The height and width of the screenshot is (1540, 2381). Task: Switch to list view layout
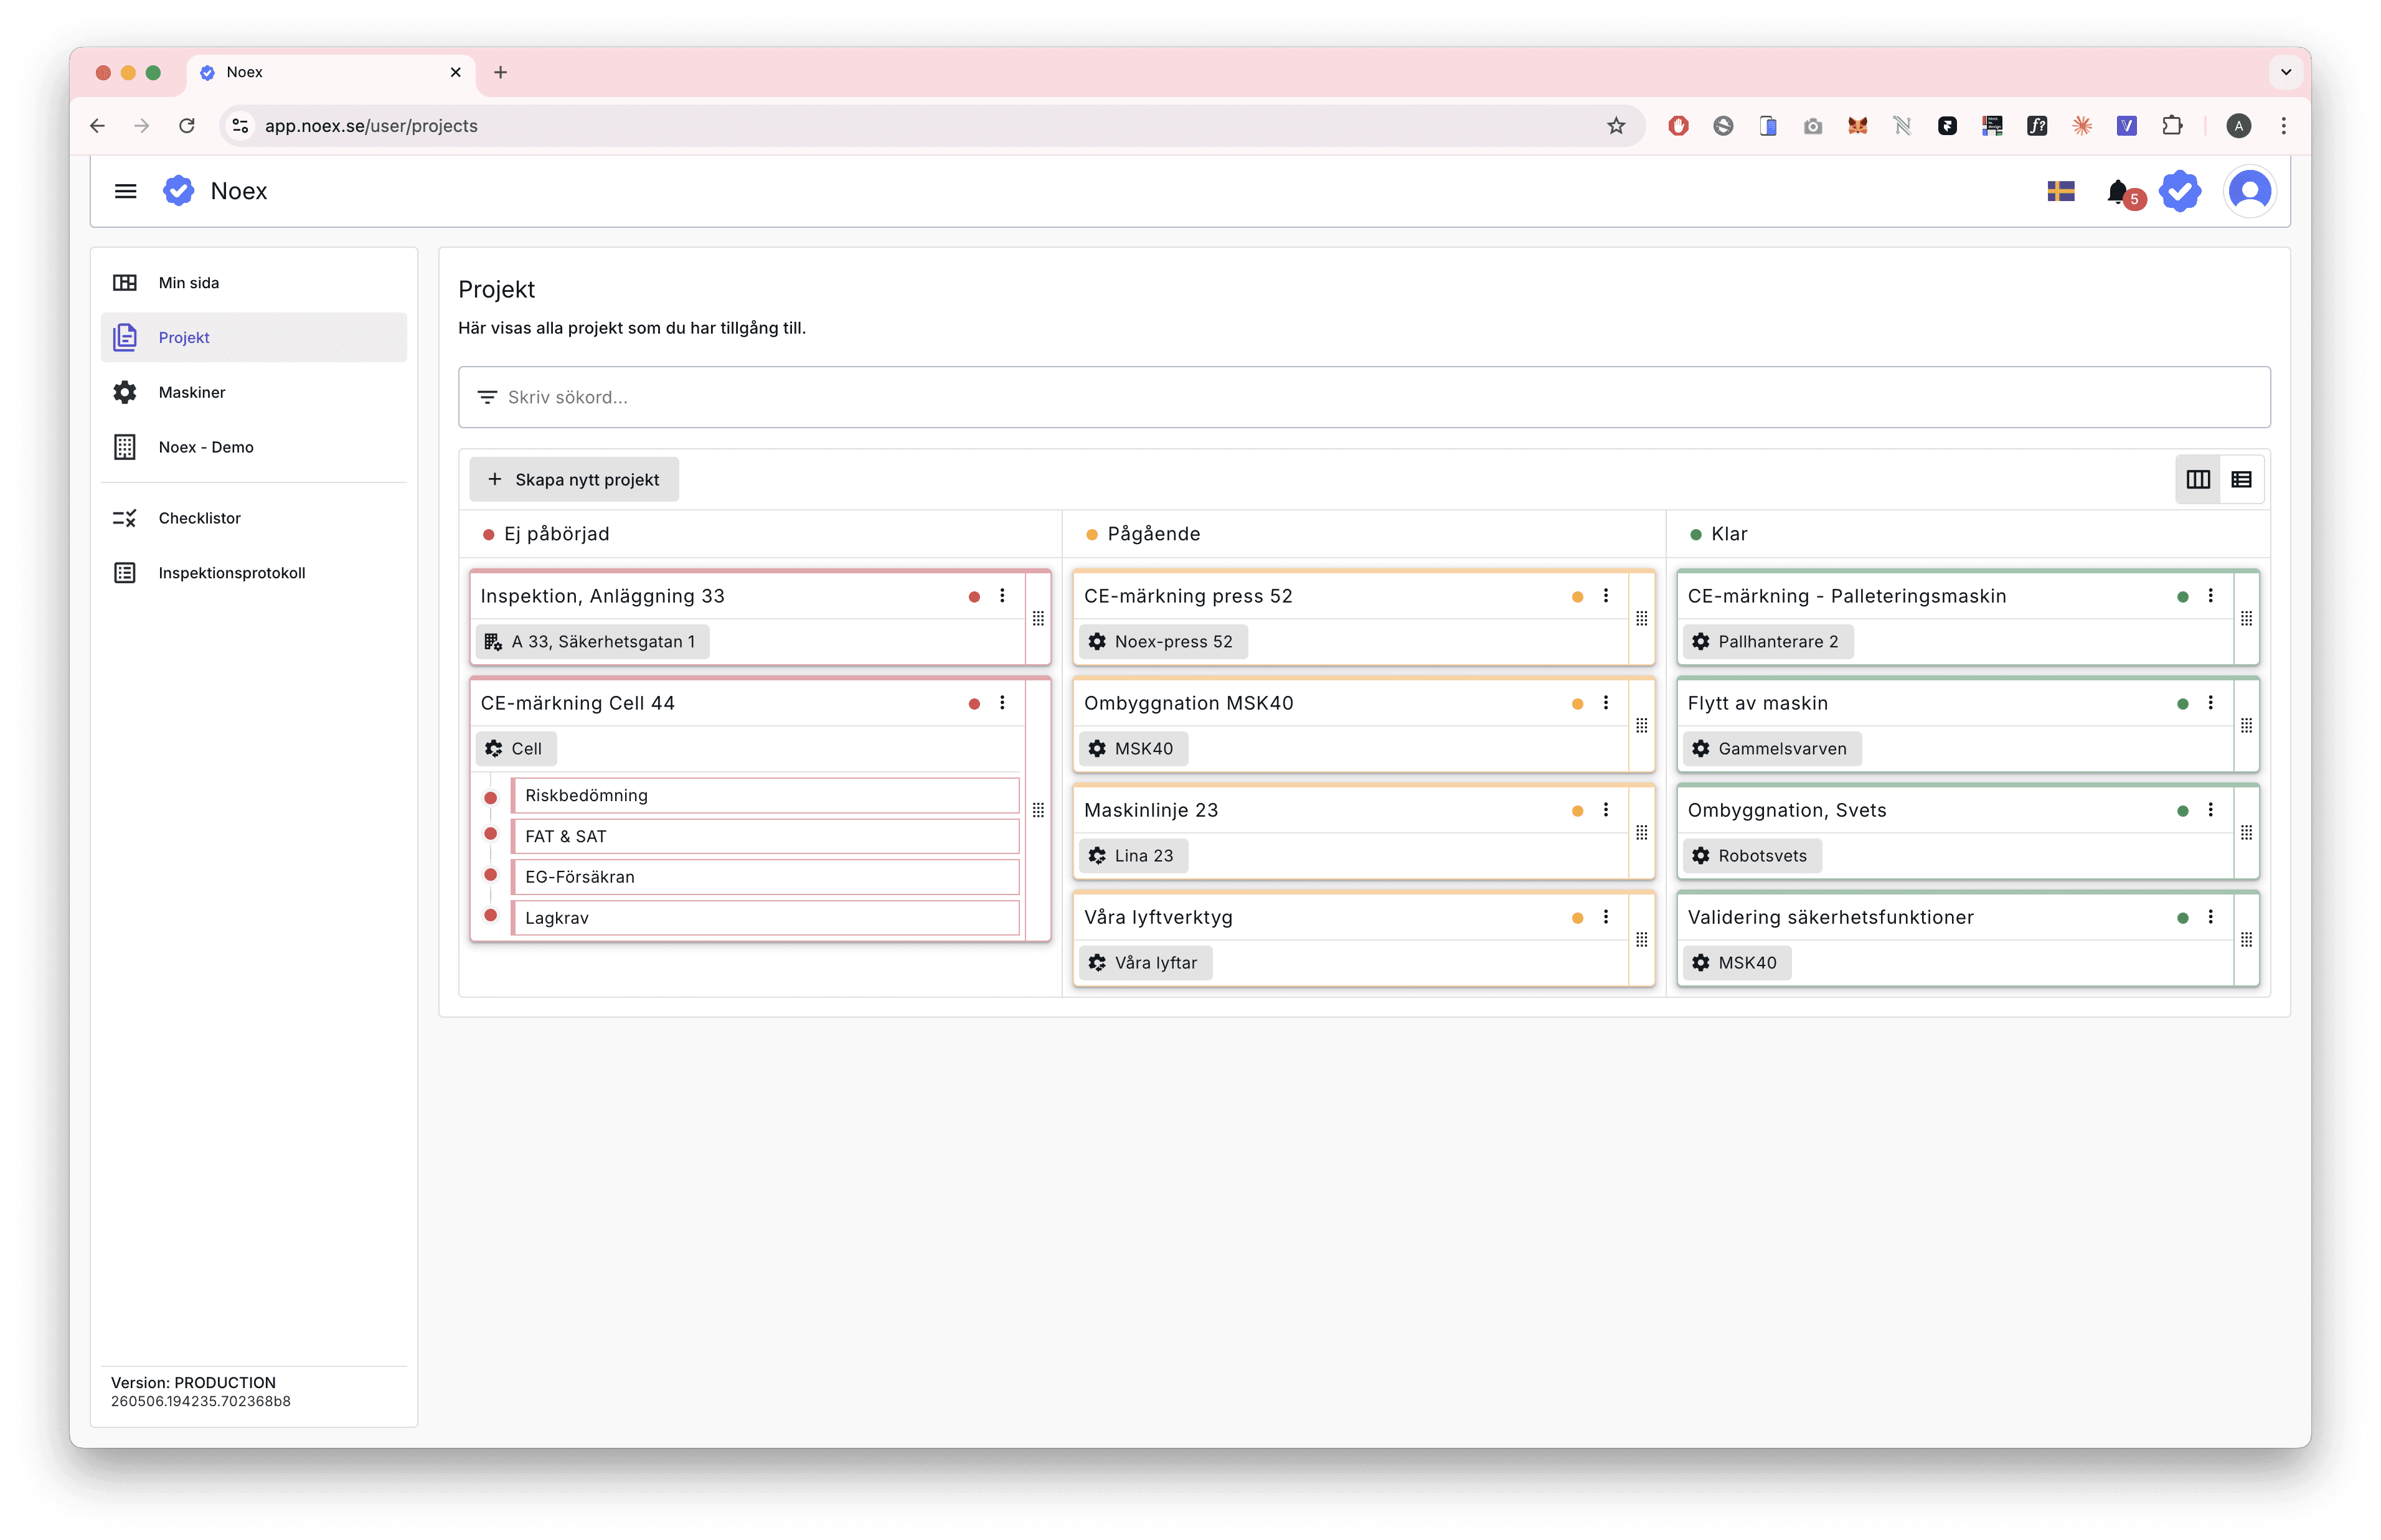[x=2242, y=479]
